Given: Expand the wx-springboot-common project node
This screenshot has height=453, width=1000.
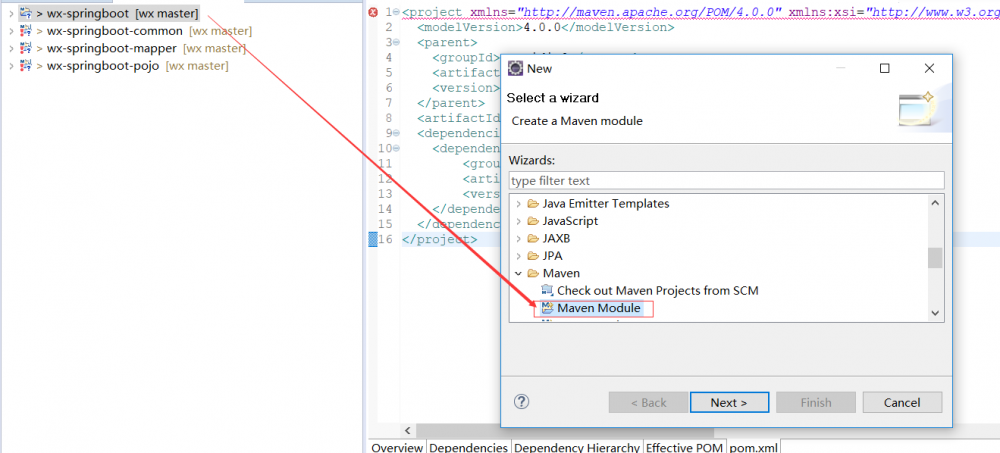Looking at the screenshot, I should (11, 31).
